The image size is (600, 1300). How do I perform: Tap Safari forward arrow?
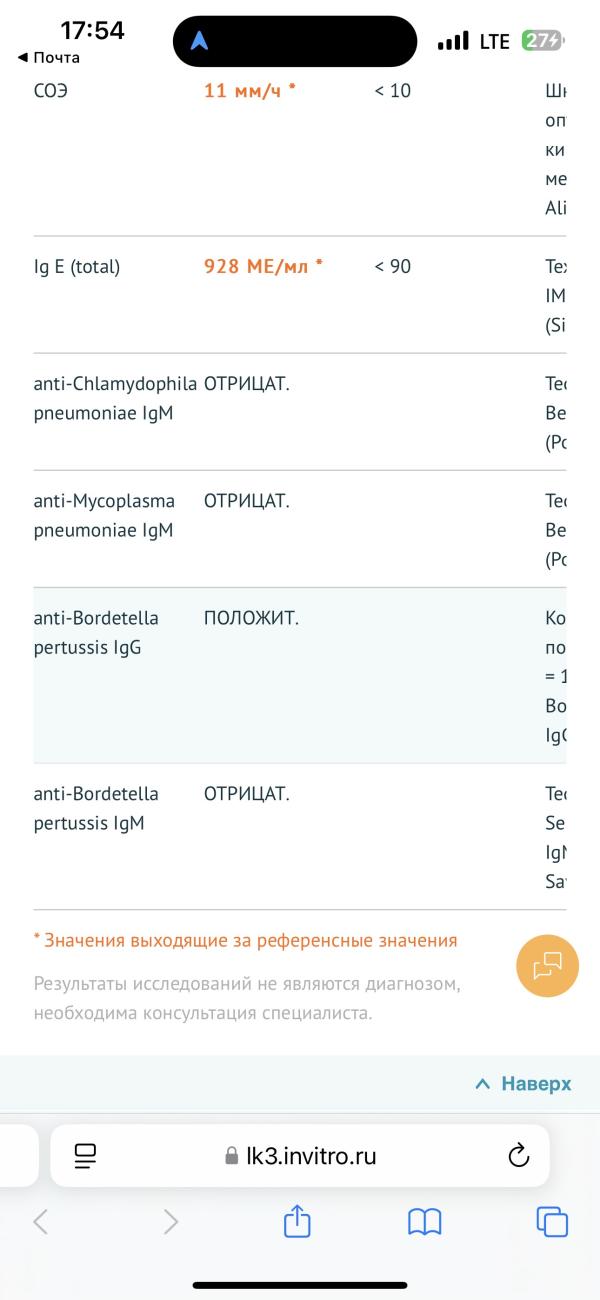click(x=171, y=1221)
